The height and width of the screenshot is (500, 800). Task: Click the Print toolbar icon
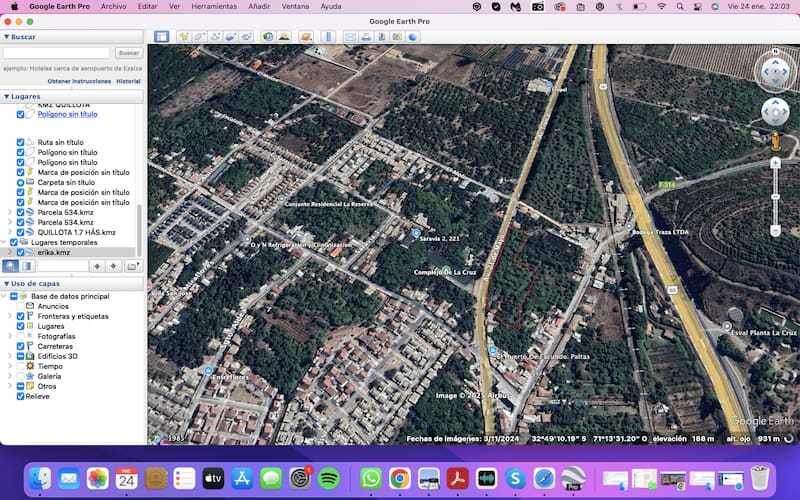[x=366, y=37]
